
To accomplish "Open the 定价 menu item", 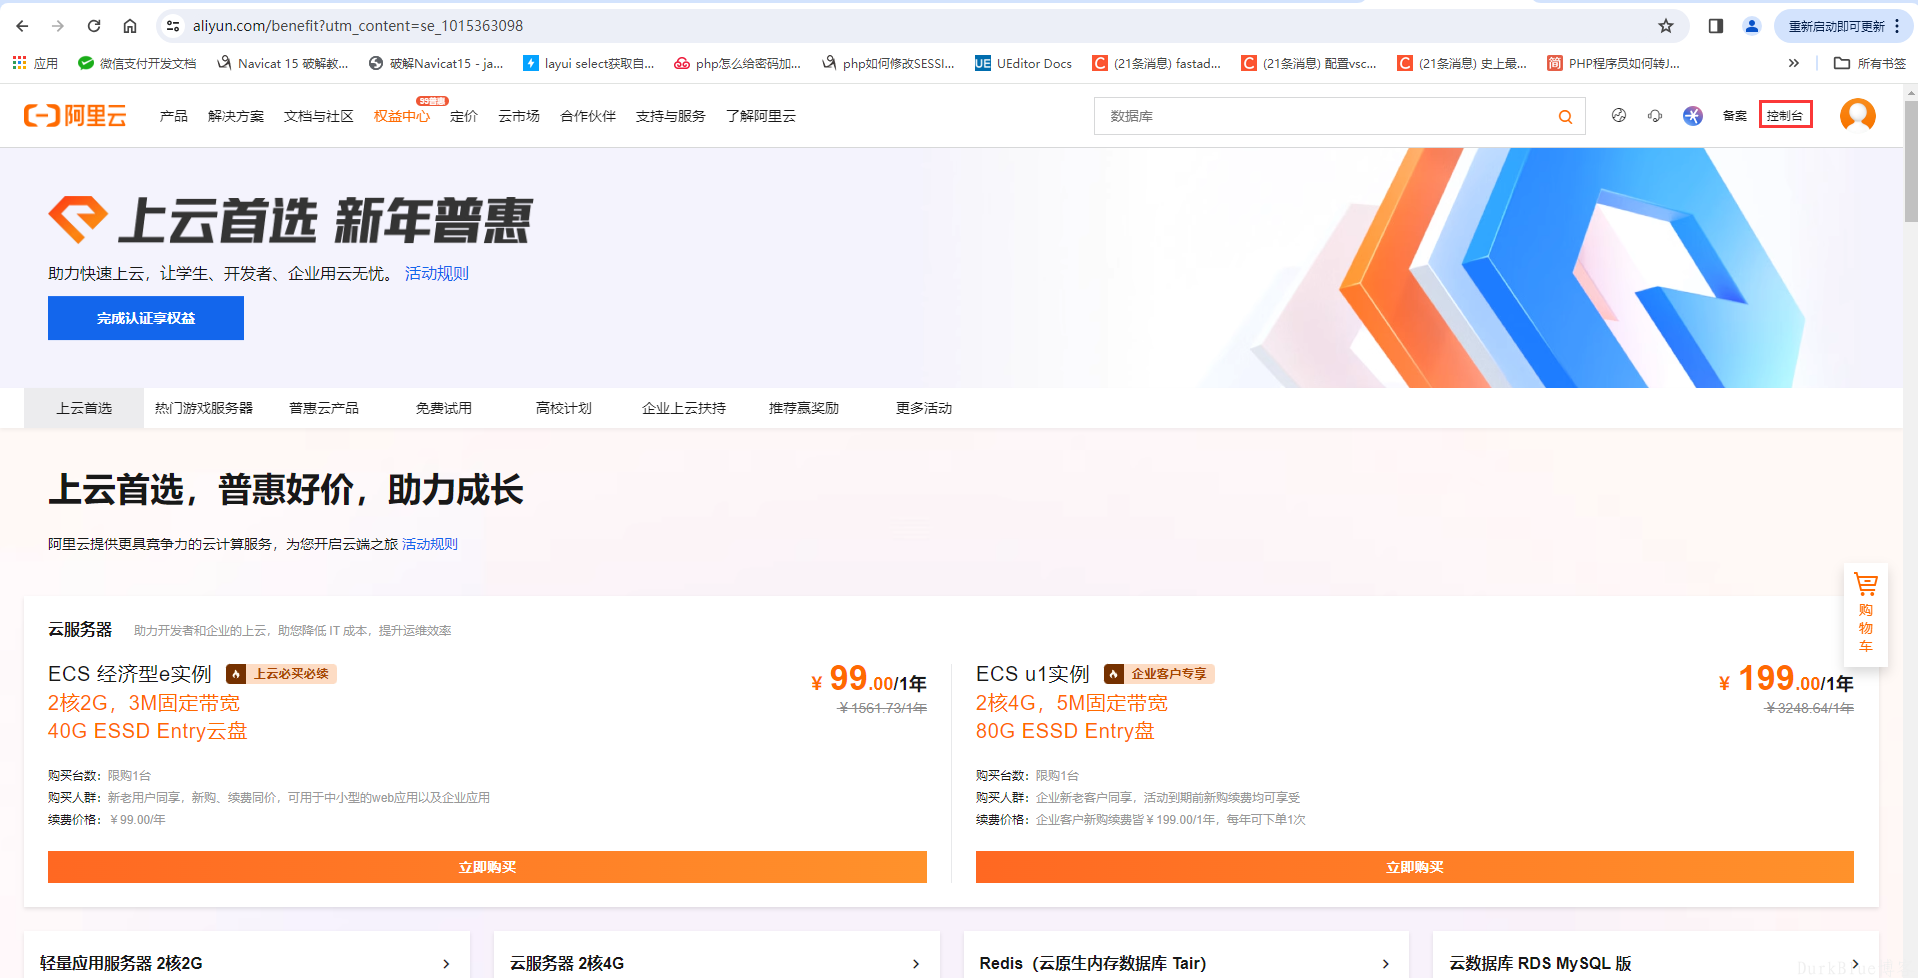I will (x=464, y=116).
